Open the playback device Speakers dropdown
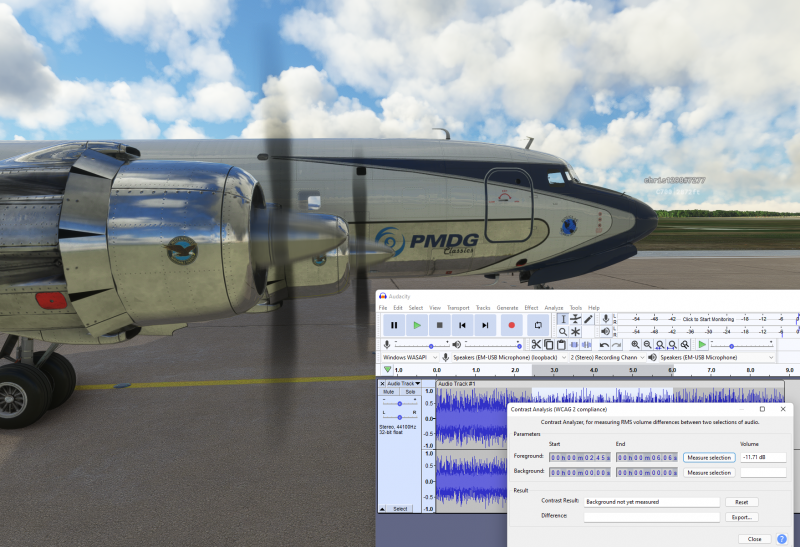Viewport: 800px width, 547px height. (x=717, y=358)
